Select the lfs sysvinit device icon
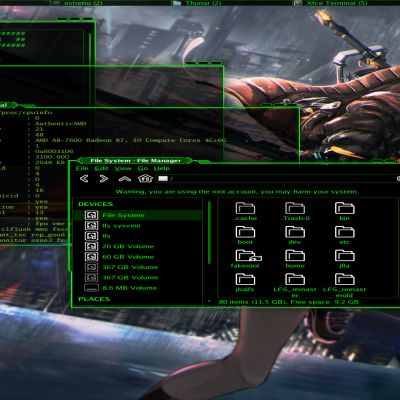 click(91, 226)
